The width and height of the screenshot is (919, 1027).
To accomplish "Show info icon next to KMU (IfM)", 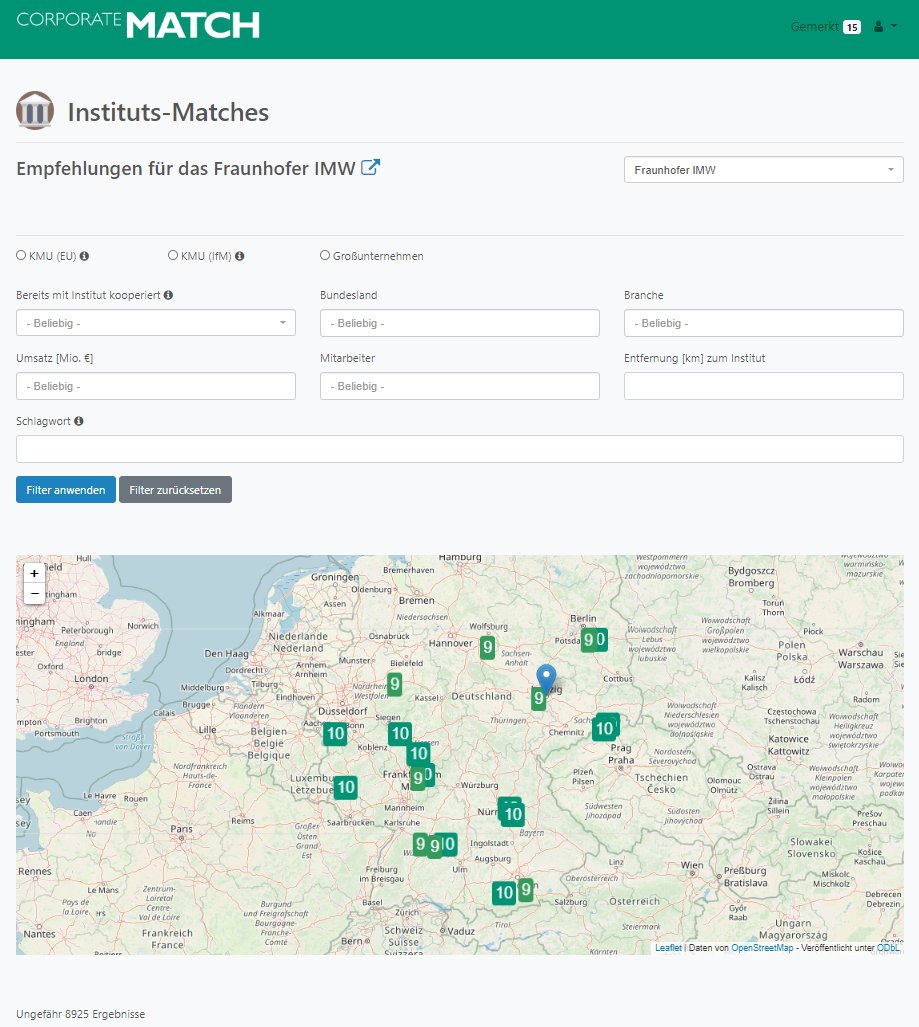I will pos(240,256).
